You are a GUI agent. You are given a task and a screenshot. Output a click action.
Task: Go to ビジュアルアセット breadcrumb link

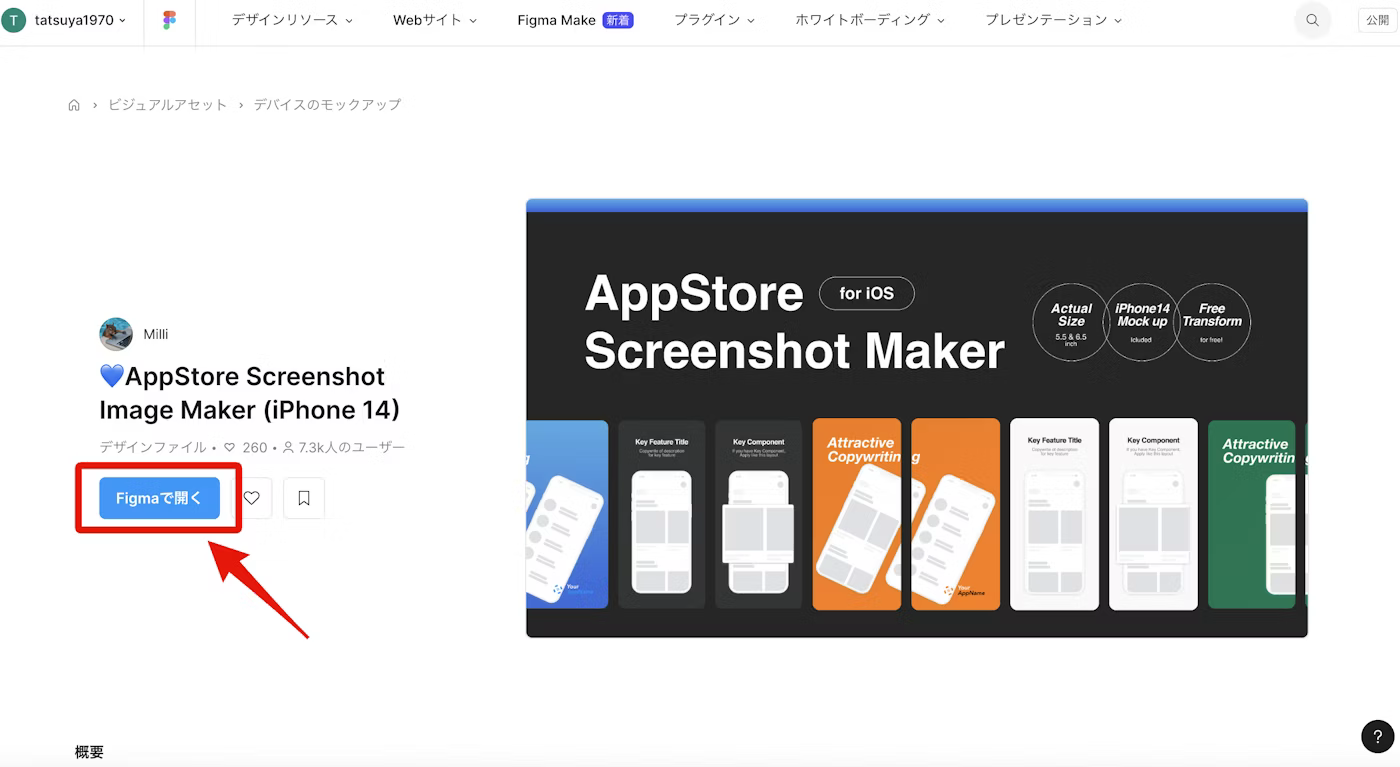tap(167, 105)
